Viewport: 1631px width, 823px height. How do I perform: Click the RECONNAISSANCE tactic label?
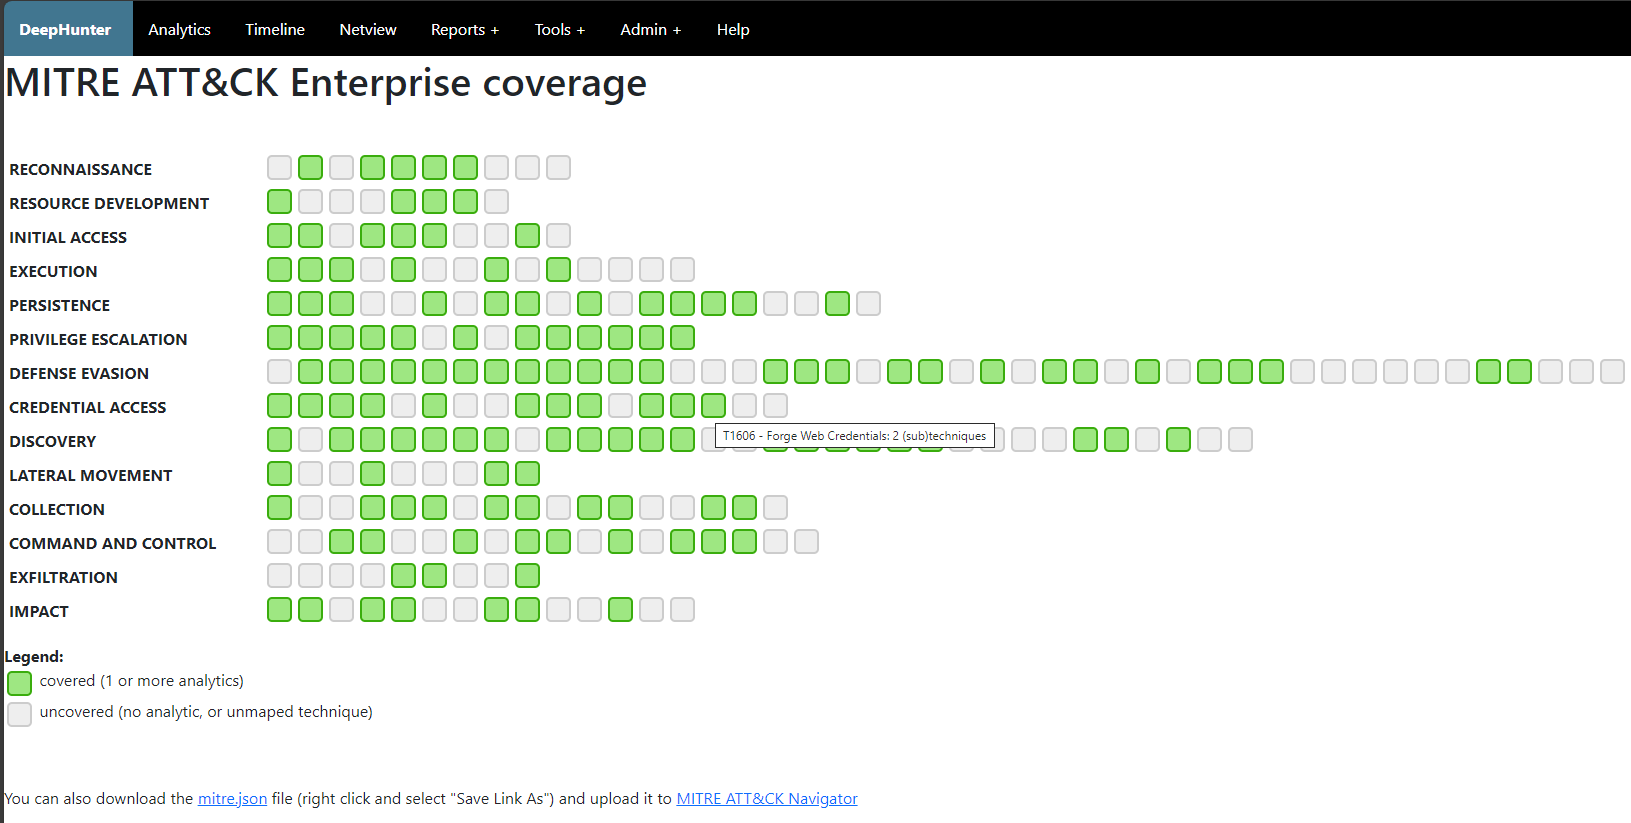point(81,169)
